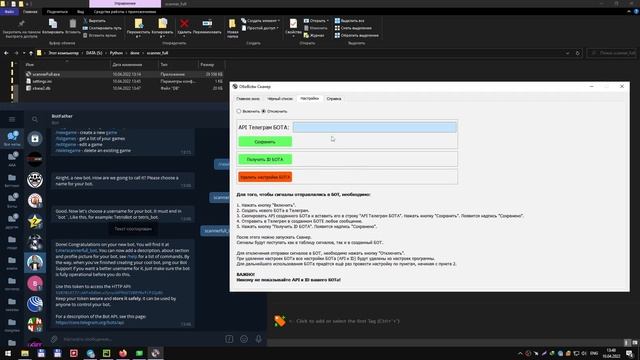Click the Explorer search box
This screenshot has height=360, width=640.
tap(612, 53)
